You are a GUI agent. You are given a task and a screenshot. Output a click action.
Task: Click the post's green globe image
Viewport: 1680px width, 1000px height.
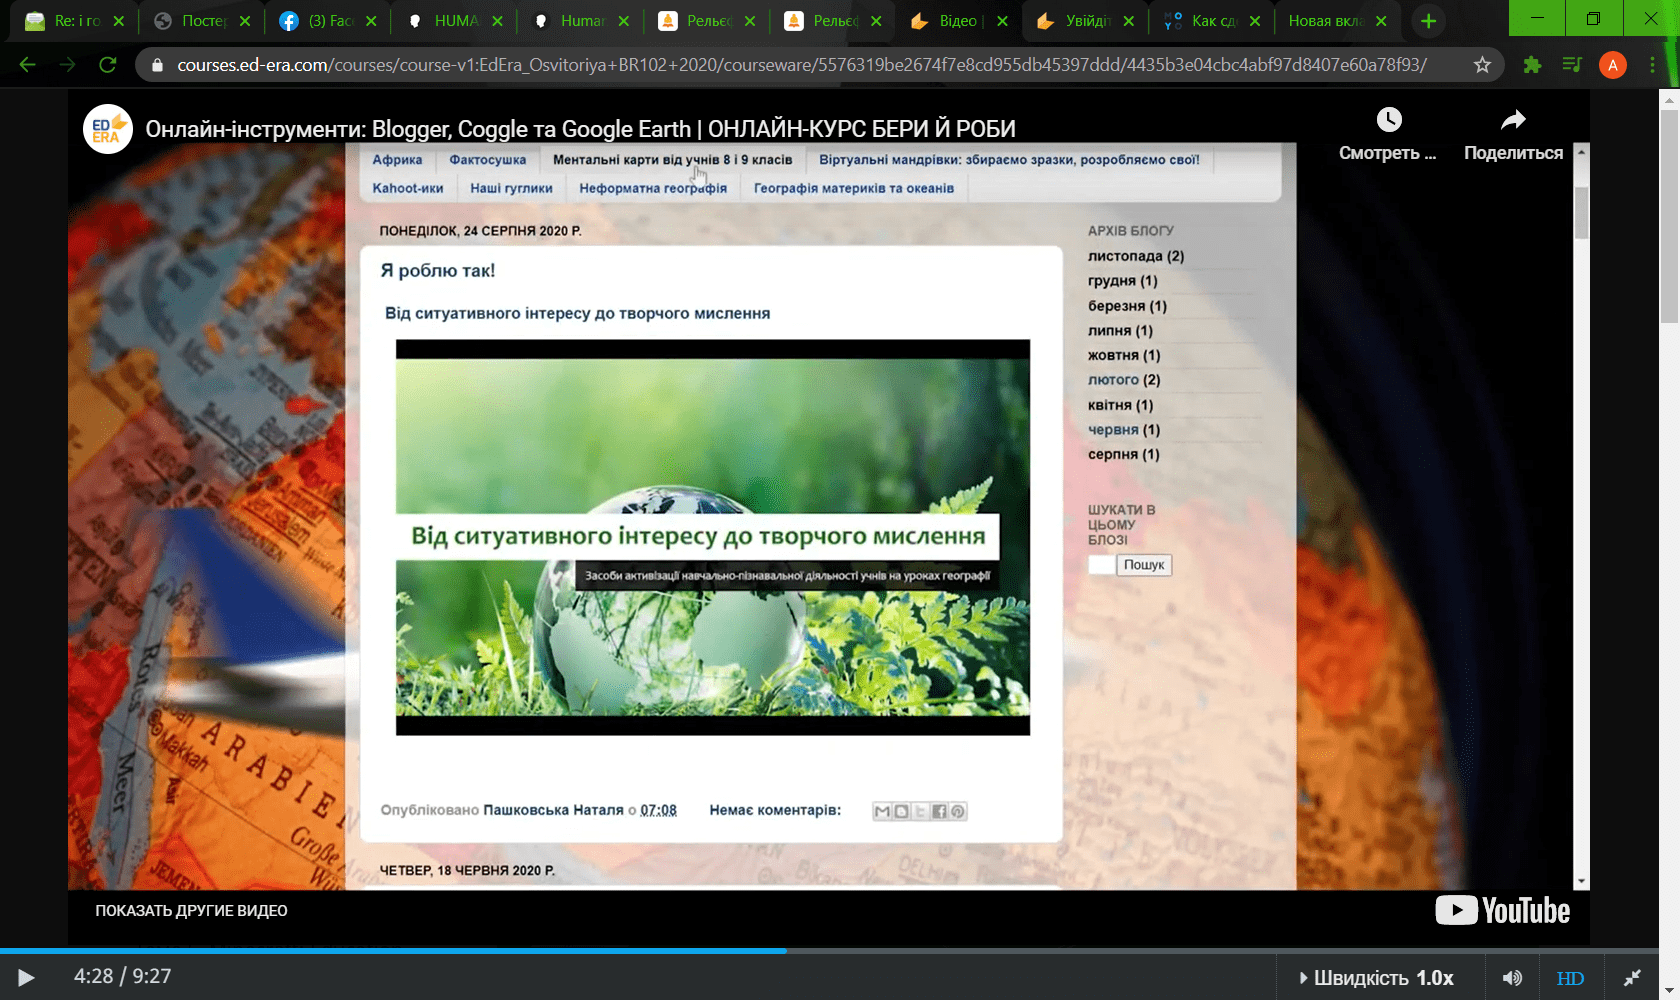(713, 538)
